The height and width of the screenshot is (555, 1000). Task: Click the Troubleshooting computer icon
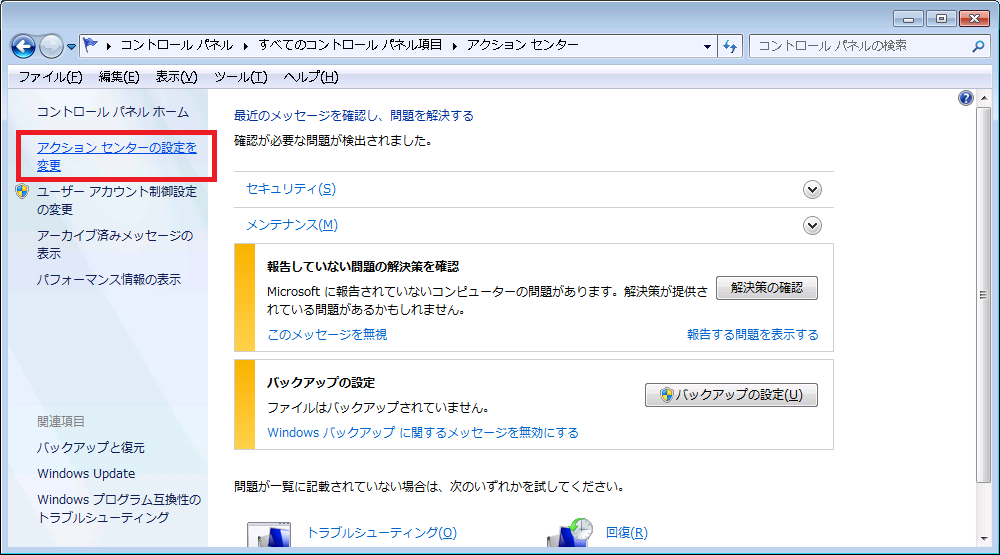pos(269,535)
